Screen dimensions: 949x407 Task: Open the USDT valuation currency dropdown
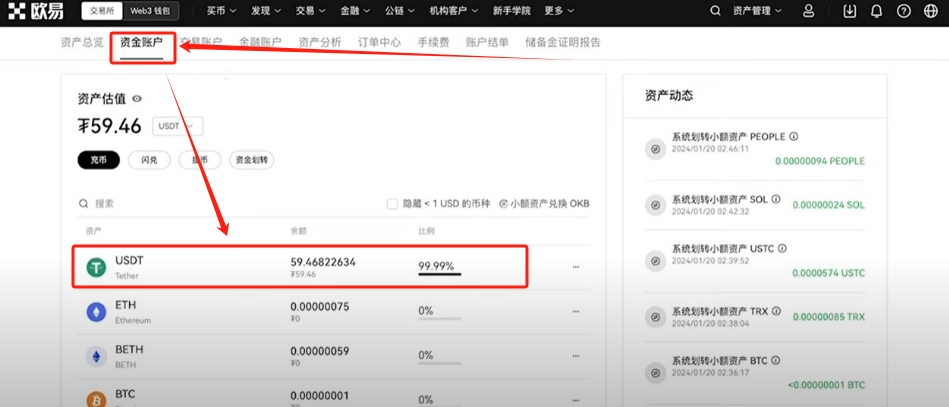(178, 126)
